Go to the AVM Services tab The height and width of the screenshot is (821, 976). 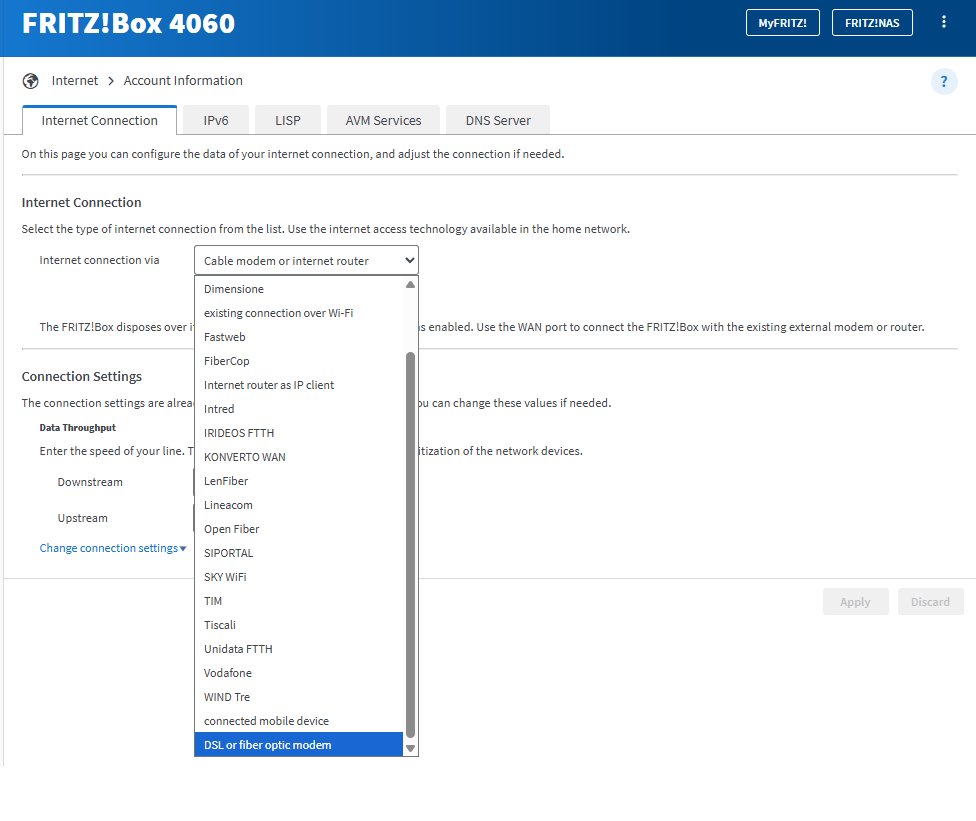[383, 120]
